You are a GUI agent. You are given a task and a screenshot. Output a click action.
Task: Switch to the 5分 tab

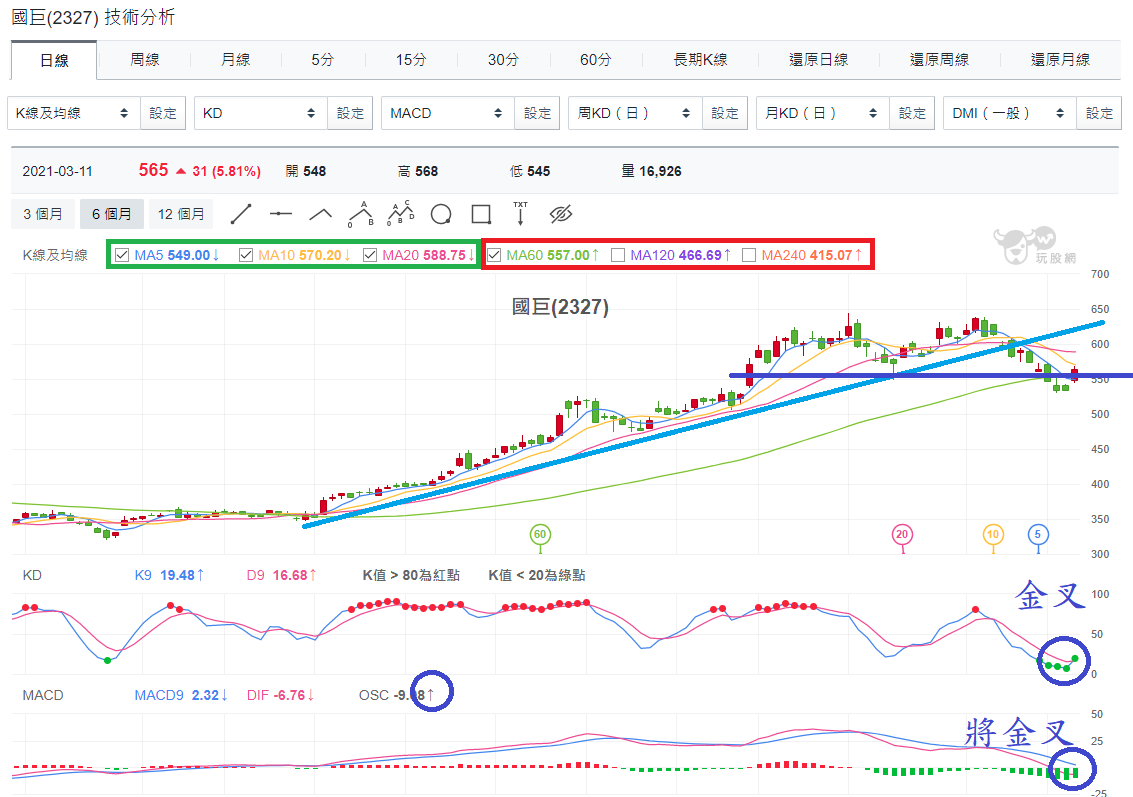point(323,60)
